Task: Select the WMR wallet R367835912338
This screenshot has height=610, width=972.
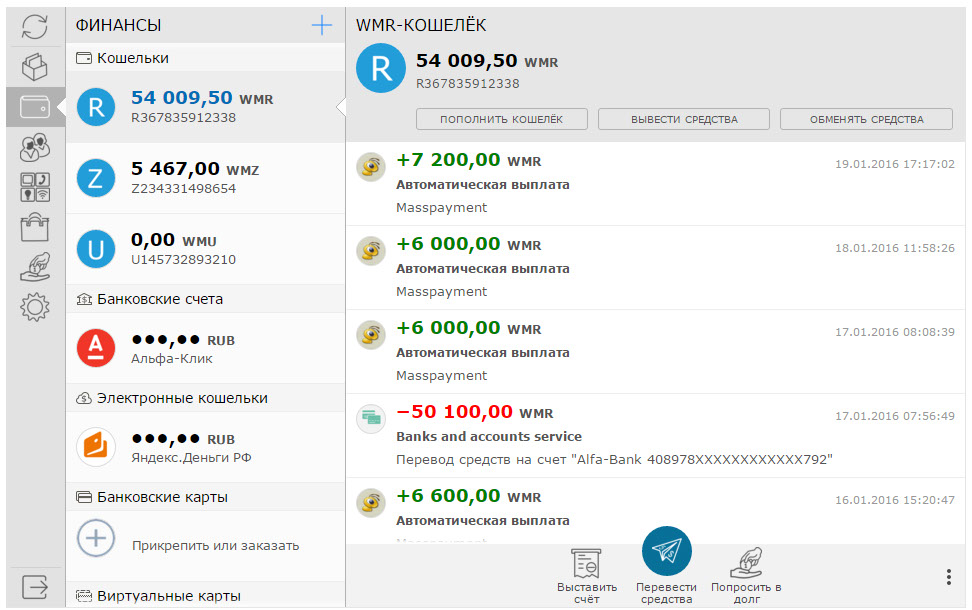Action: pyautogui.click(x=205, y=107)
